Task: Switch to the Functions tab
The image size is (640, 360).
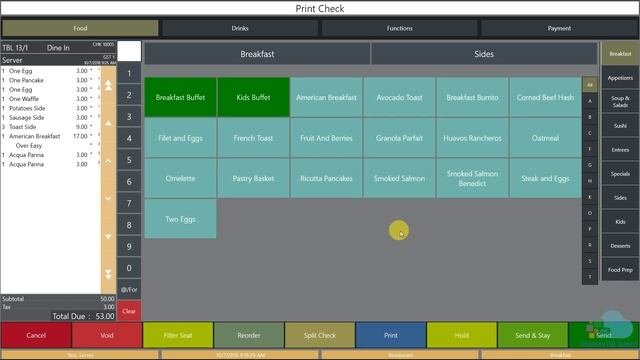Action: click(399, 28)
